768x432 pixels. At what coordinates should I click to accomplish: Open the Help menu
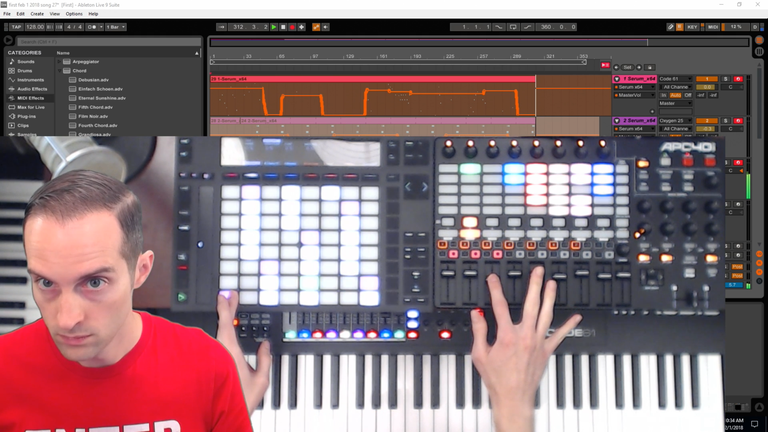[93, 14]
